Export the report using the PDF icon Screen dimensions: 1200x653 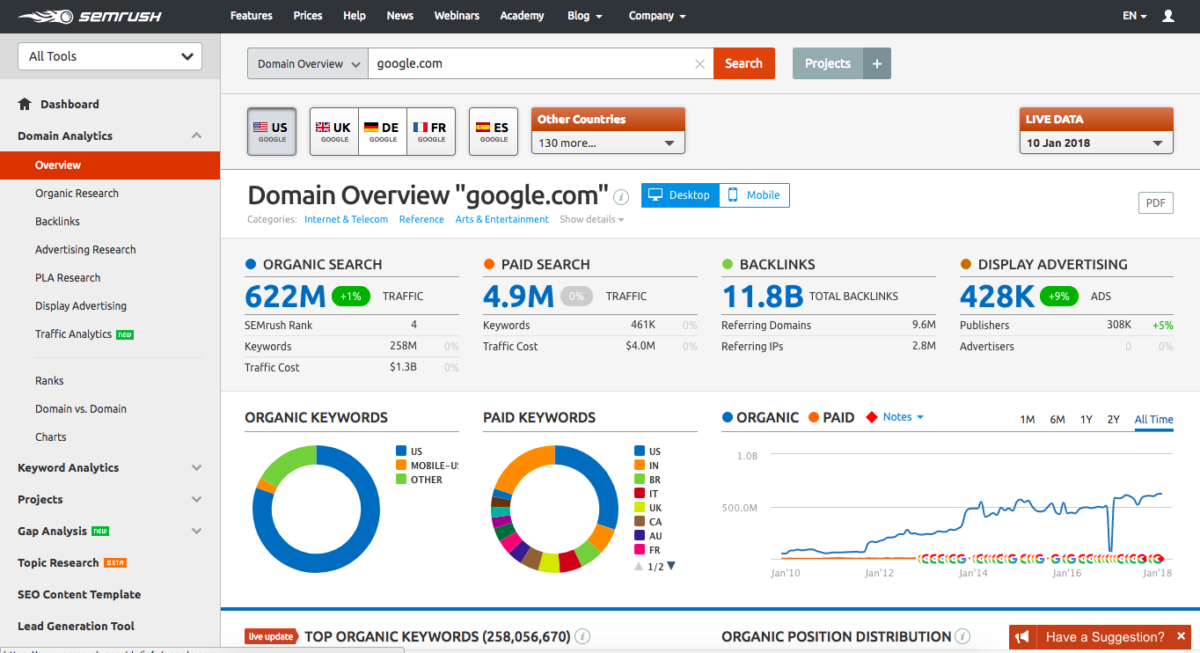click(x=1155, y=202)
